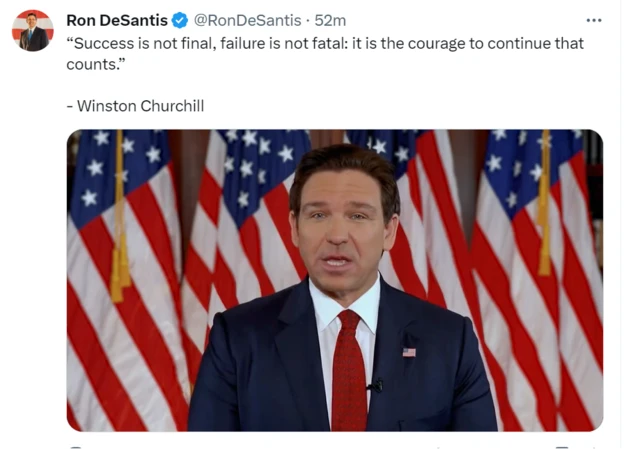The image size is (640, 449).
Task: Click the 52m timestamp
Action: pos(331,20)
